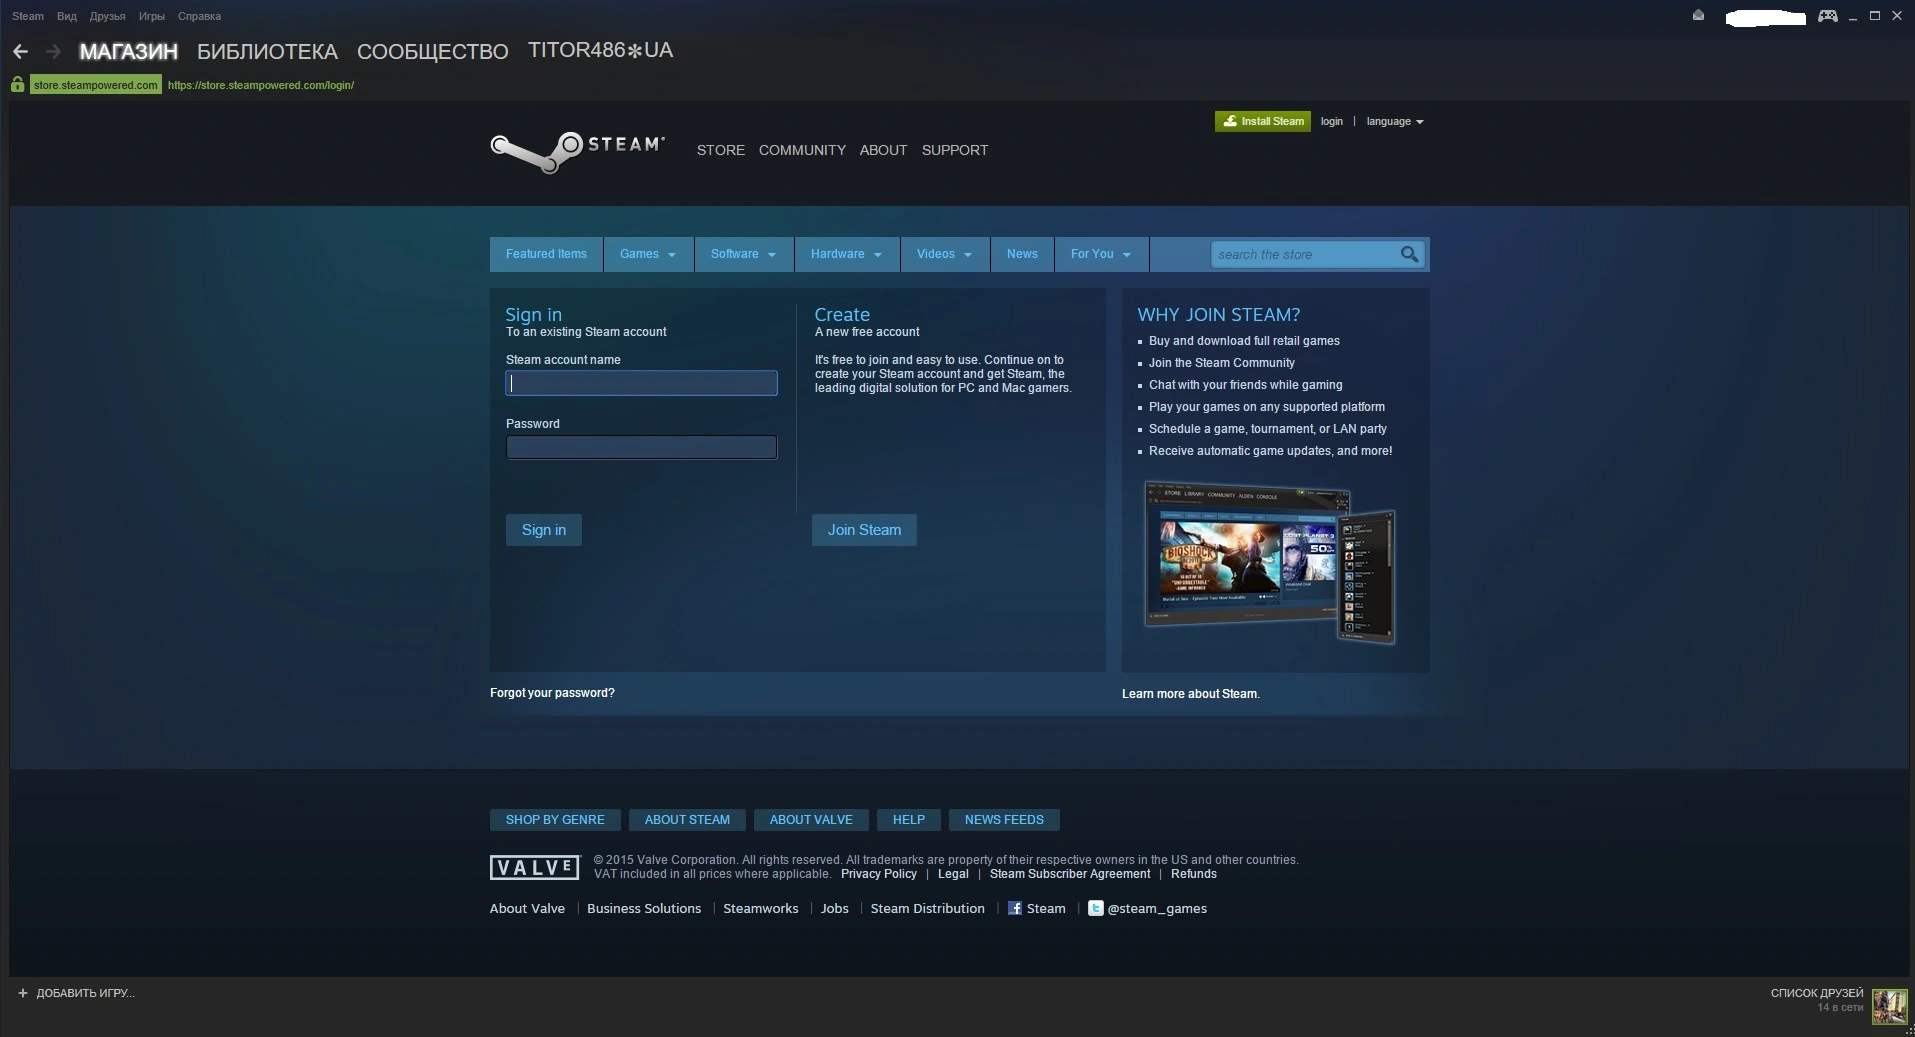Open the Legal link in footer
Screen dimensions: 1915x1037
pyautogui.click(x=953, y=874)
